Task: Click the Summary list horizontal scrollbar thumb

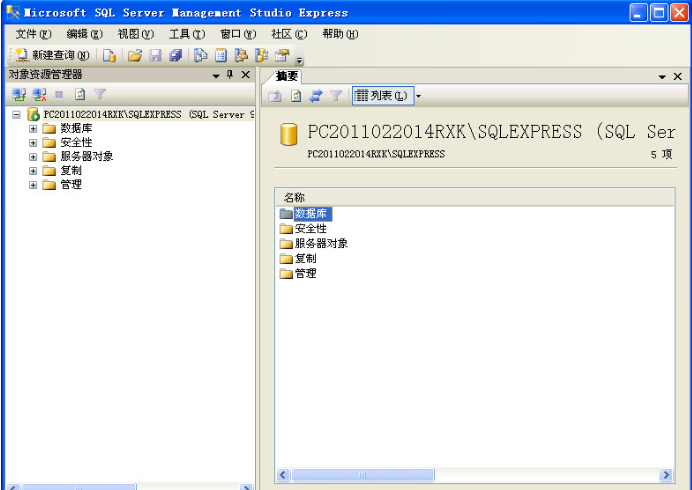Action: (x=363, y=475)
